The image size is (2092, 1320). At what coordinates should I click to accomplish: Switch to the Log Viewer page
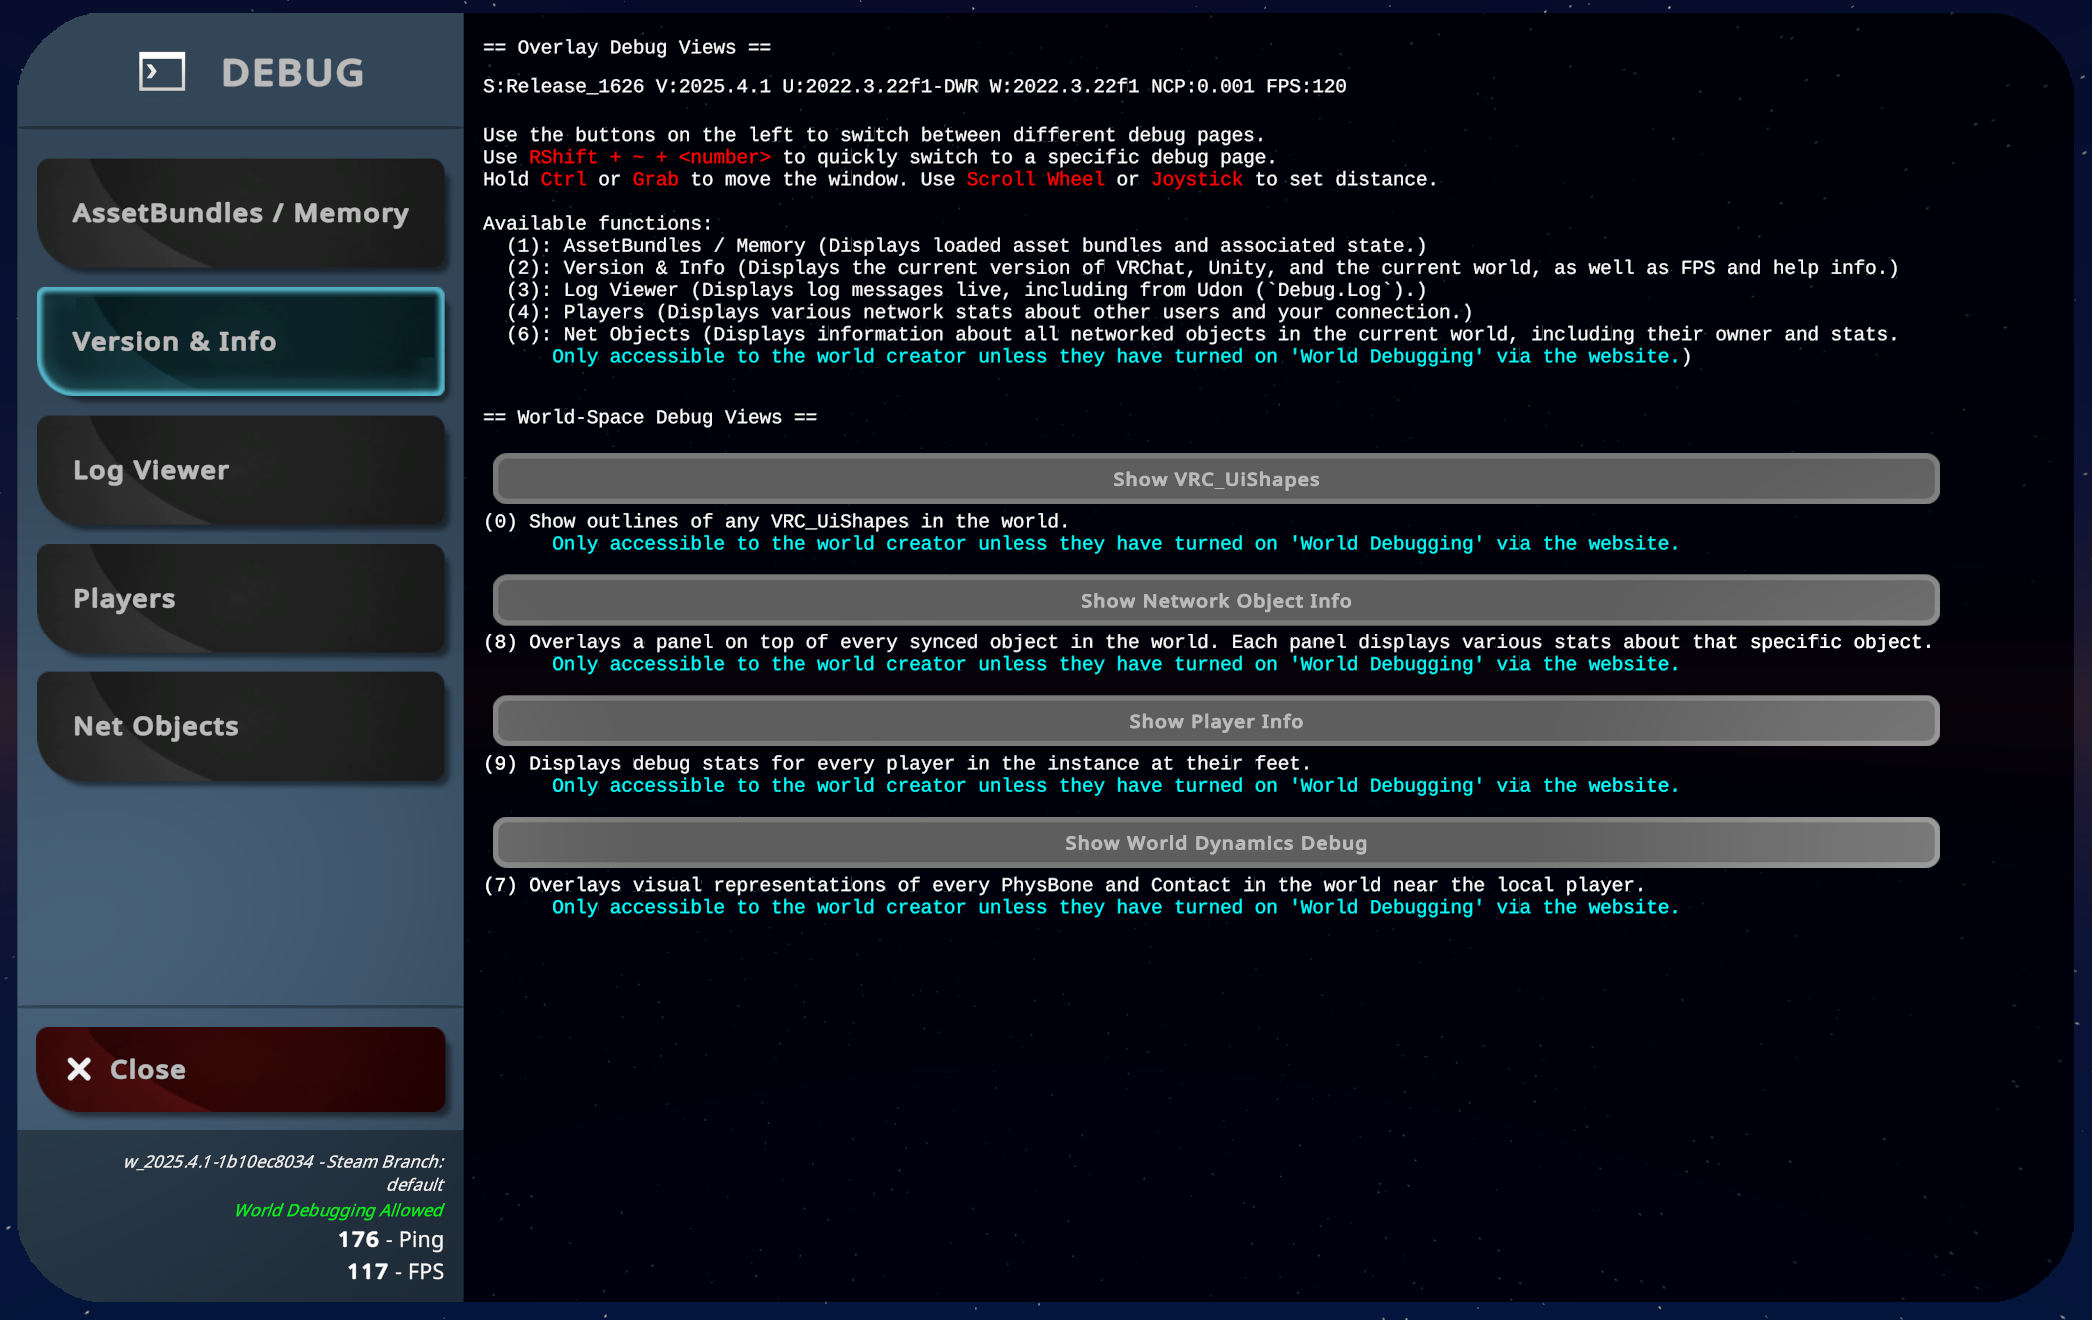tap(240, 470)
